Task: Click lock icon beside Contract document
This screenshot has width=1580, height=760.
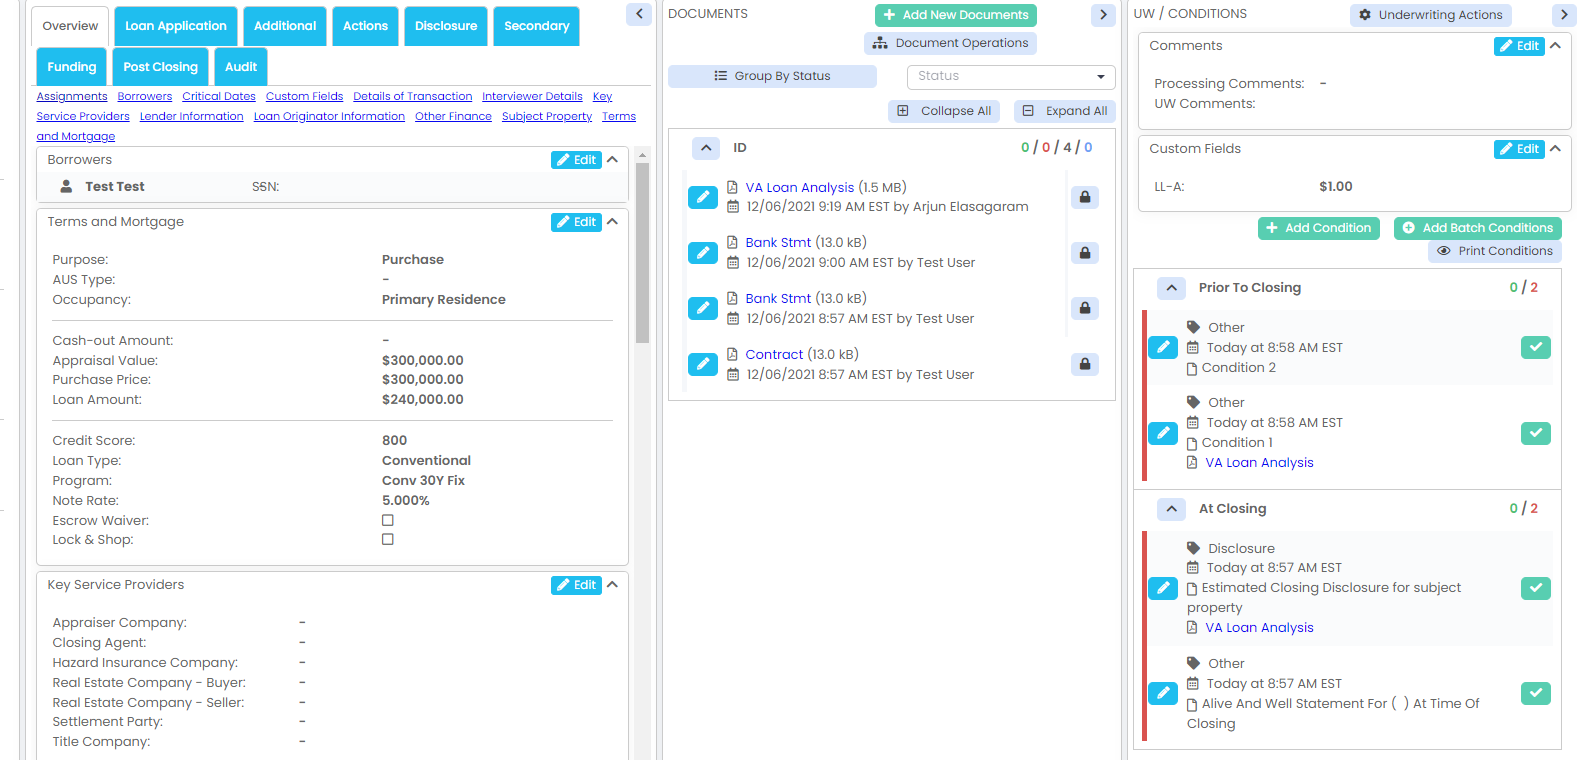Action: click(1084, 364)
